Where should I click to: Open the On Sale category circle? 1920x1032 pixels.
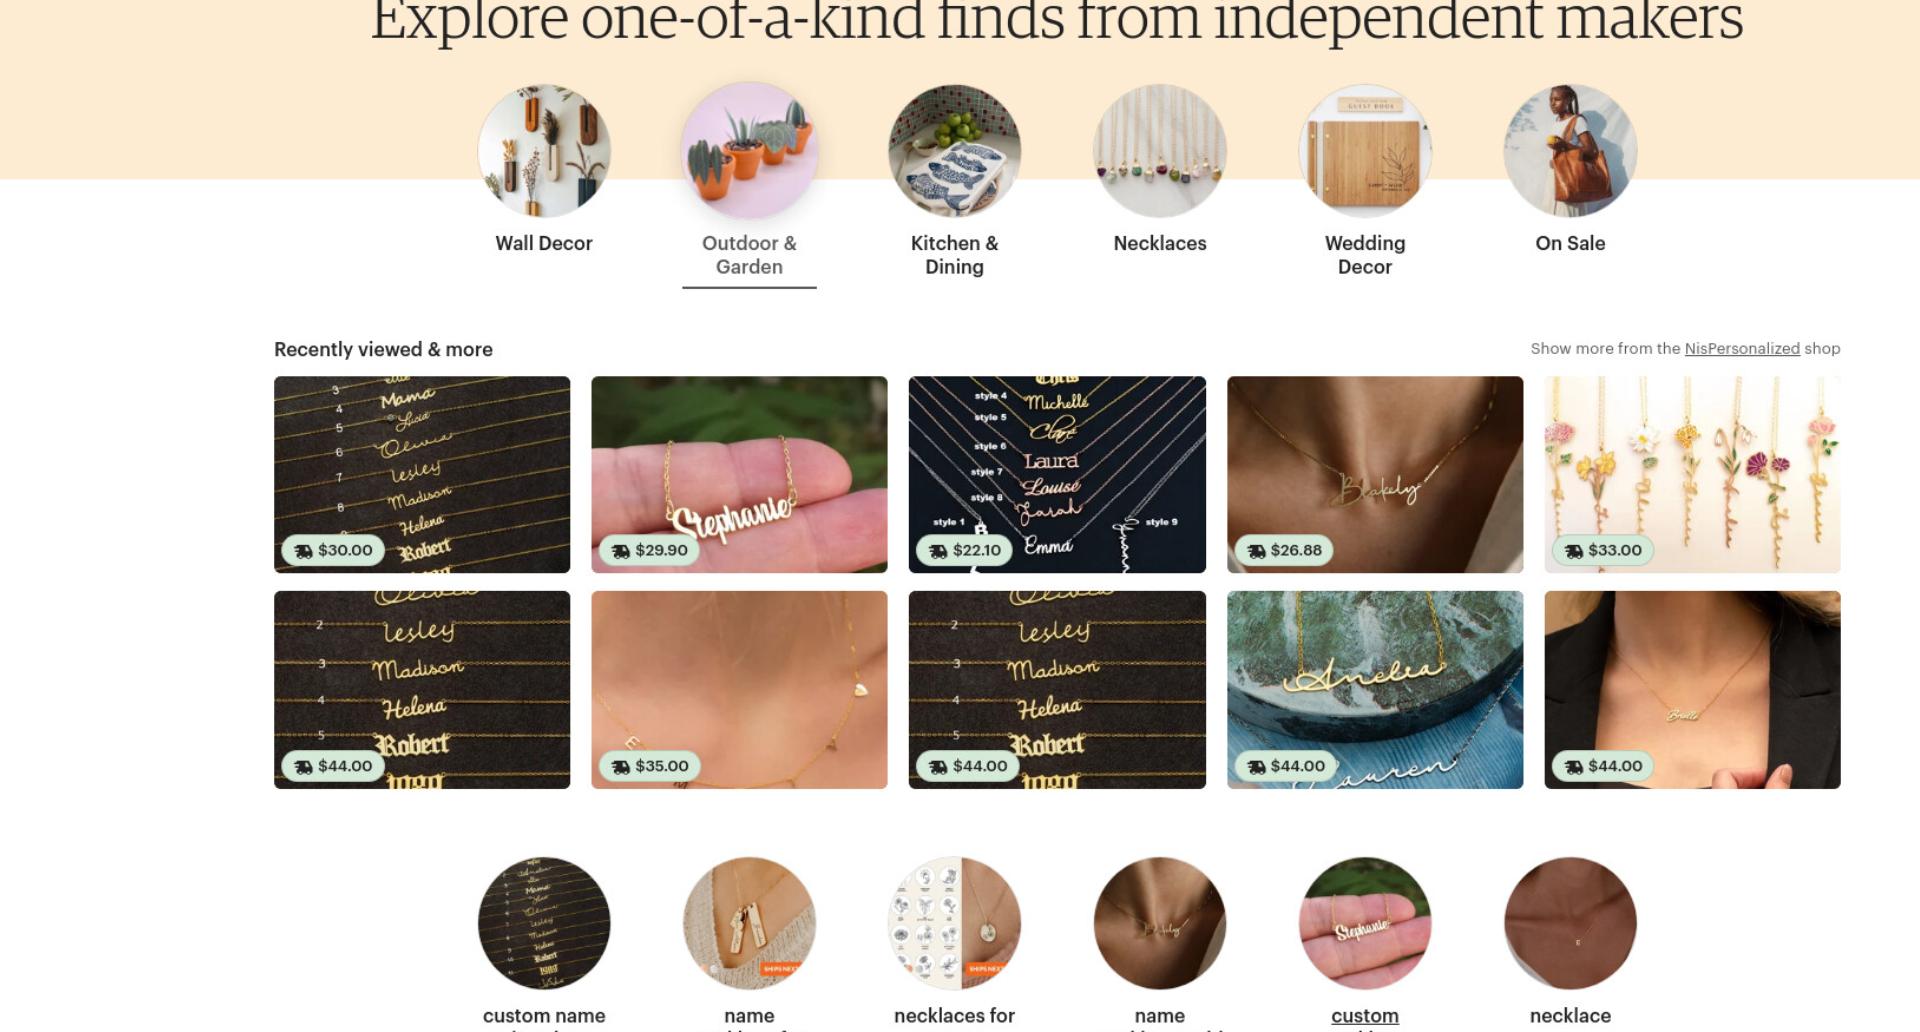[x=1570, y=150]
